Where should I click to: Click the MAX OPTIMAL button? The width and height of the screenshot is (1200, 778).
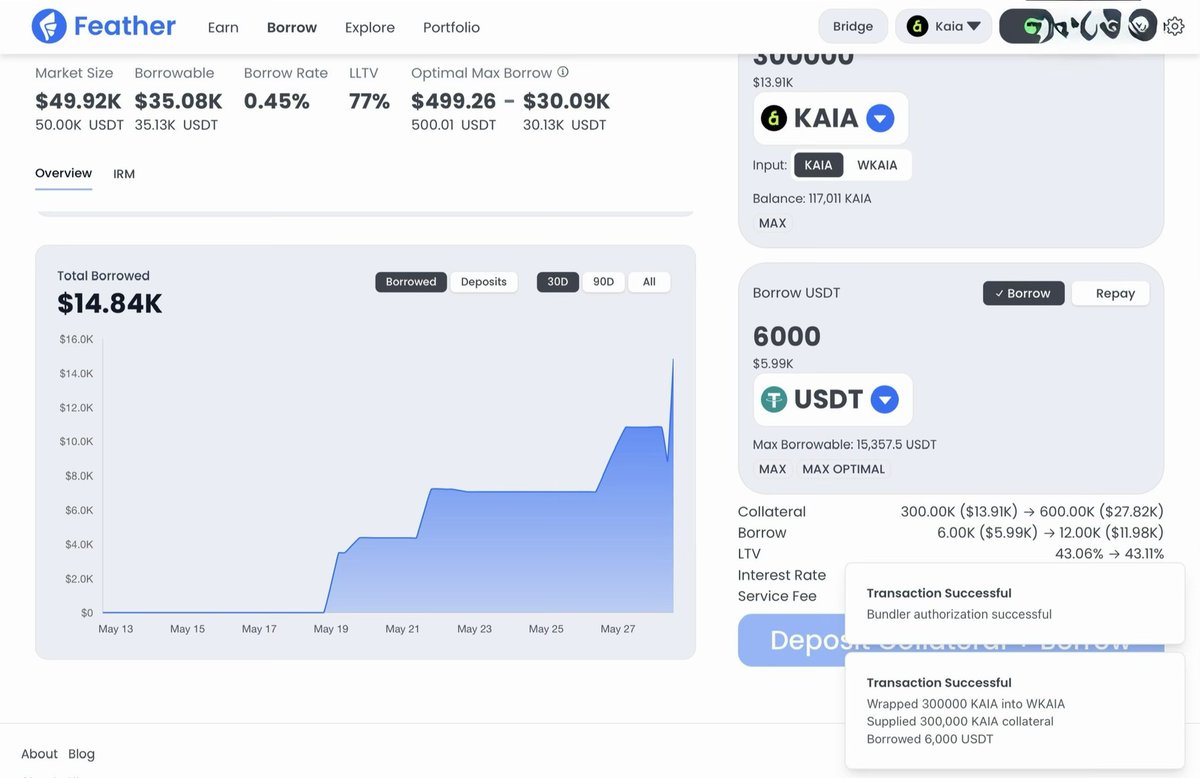(x=843, y=469)
